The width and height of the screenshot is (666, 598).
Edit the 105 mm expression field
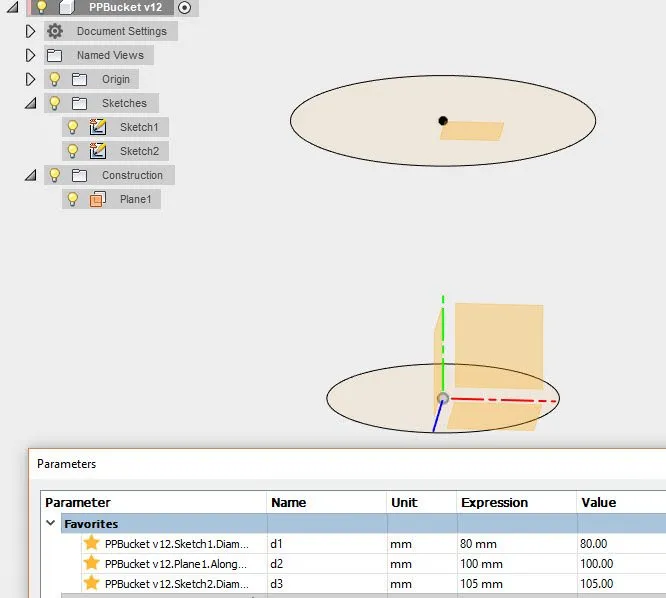[x=517, y=584]
